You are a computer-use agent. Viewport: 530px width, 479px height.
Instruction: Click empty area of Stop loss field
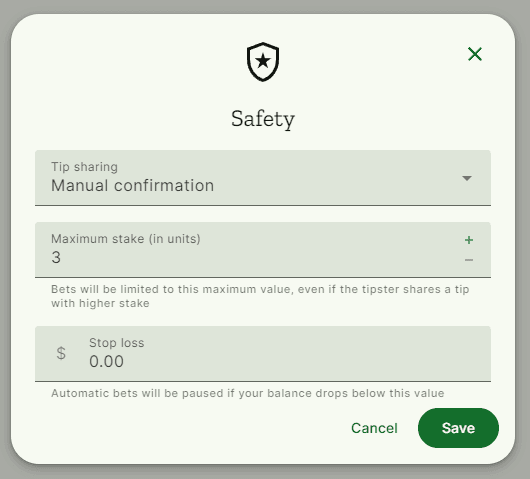click(x=304, y=354)
